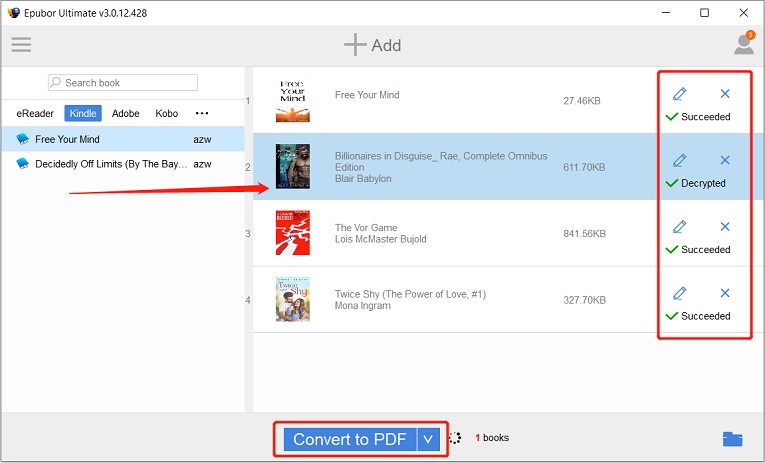The image size is (765, 463).
Task: Open the user account profile icon
Action: click(x=744, y=43)
